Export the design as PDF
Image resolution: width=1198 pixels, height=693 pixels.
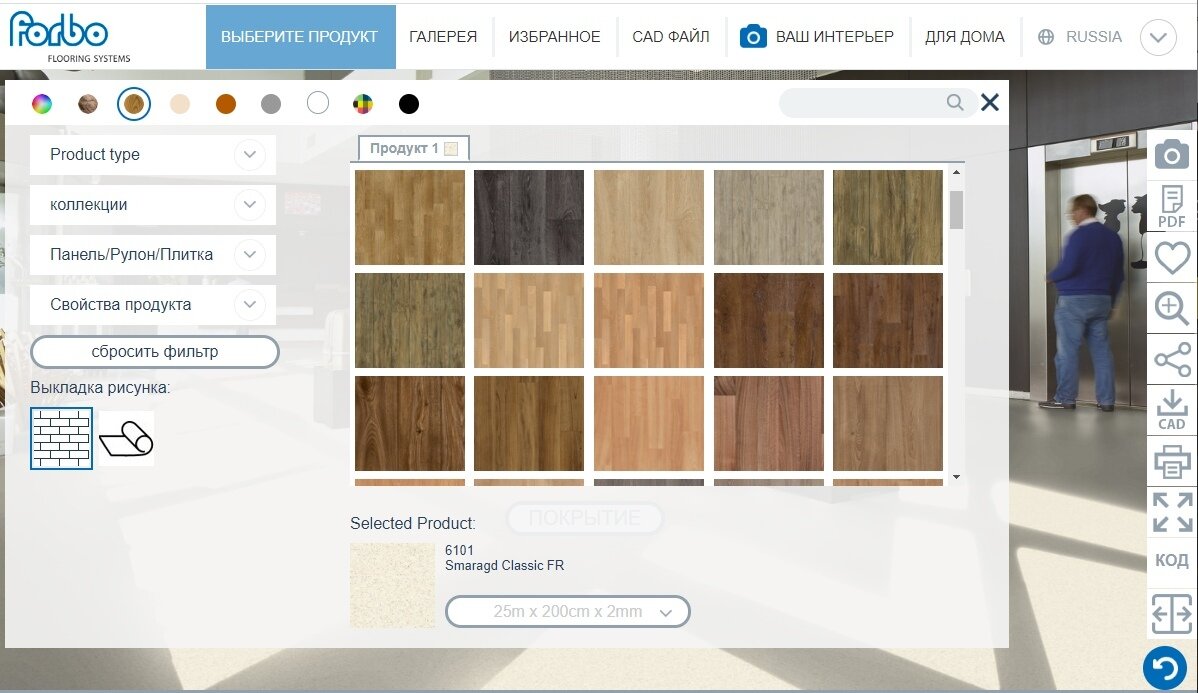point(1171,206)
